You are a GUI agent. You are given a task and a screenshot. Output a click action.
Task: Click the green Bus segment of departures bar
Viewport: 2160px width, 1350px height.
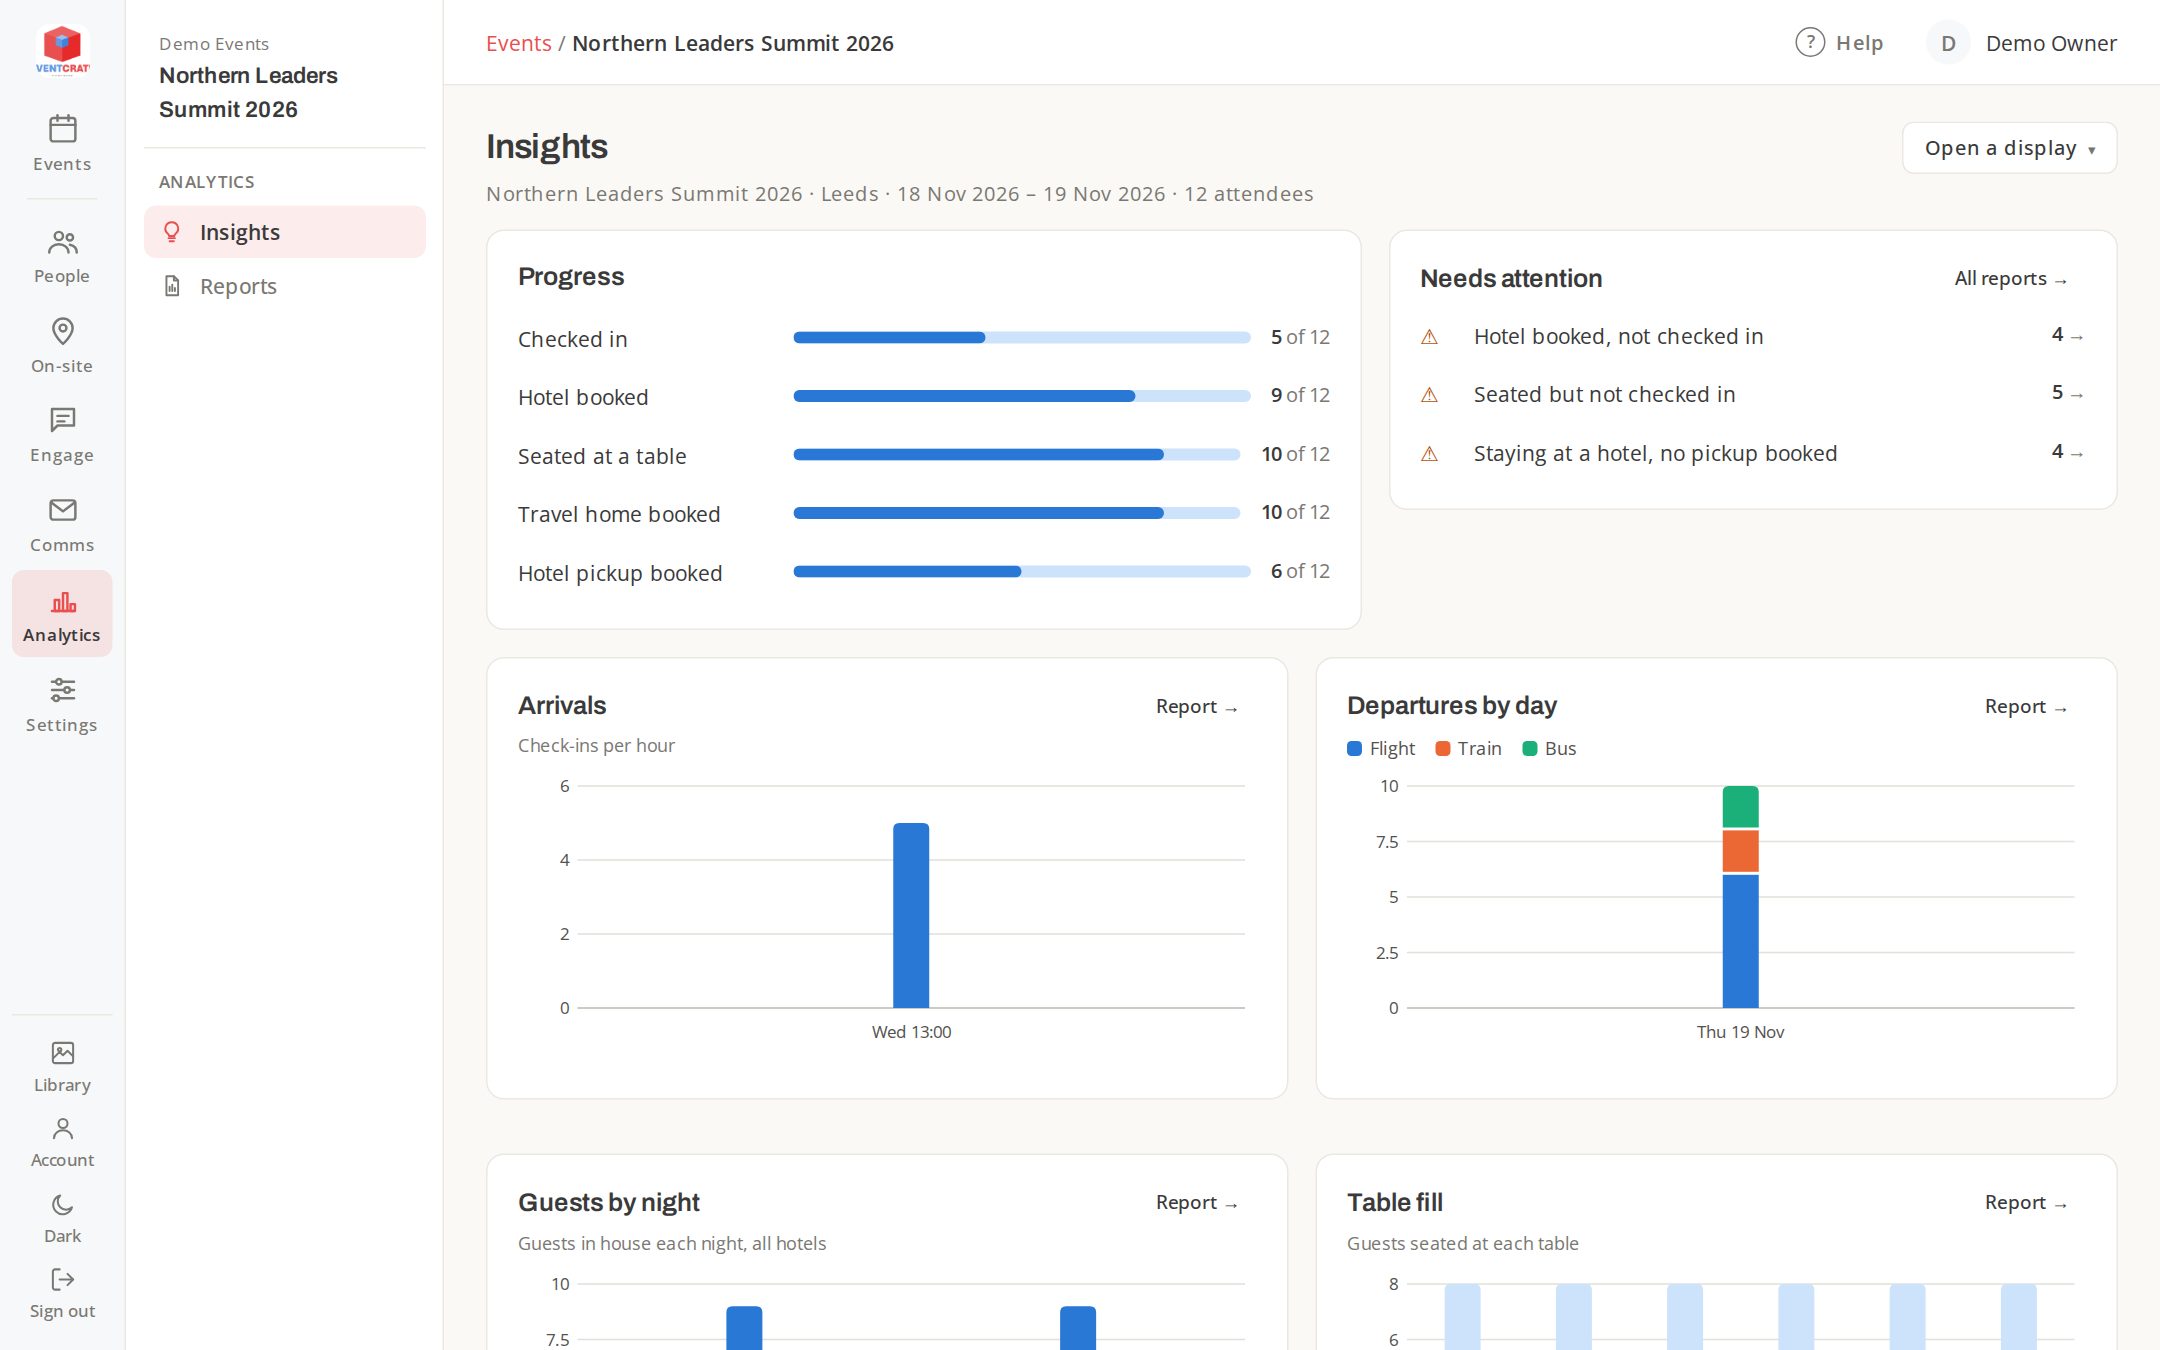[x=1740, y=807]
